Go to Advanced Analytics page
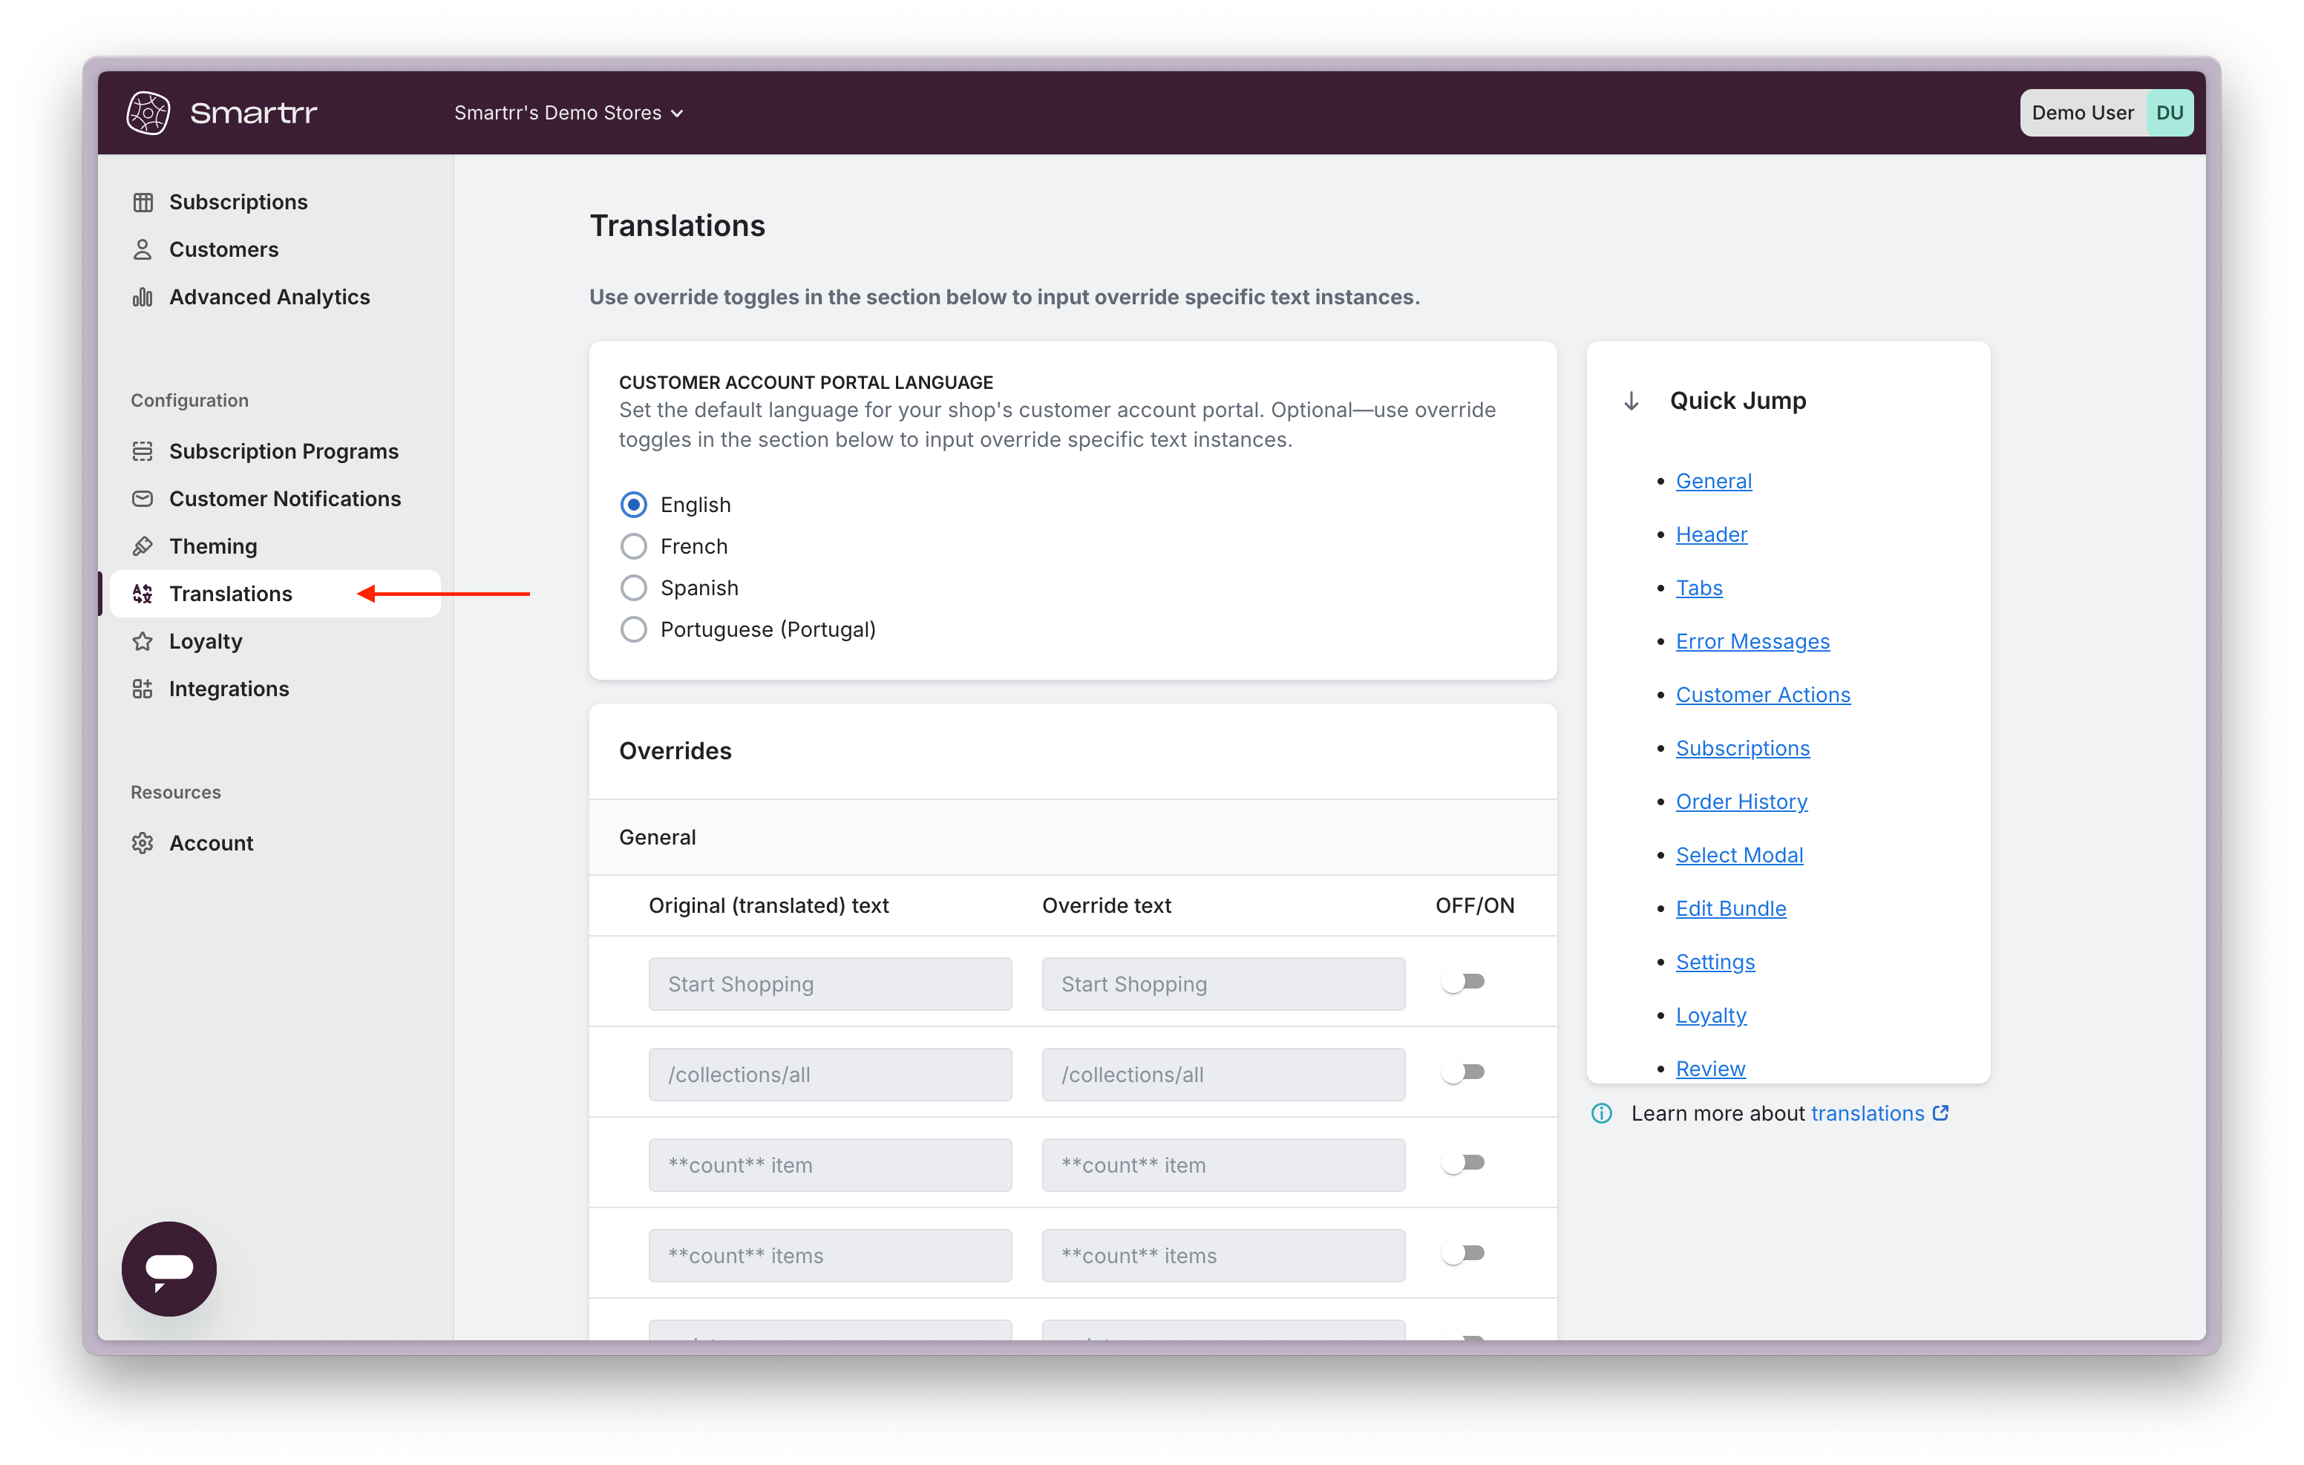The height and width of the screenshot is (1465, 2304). coord(269,297)
